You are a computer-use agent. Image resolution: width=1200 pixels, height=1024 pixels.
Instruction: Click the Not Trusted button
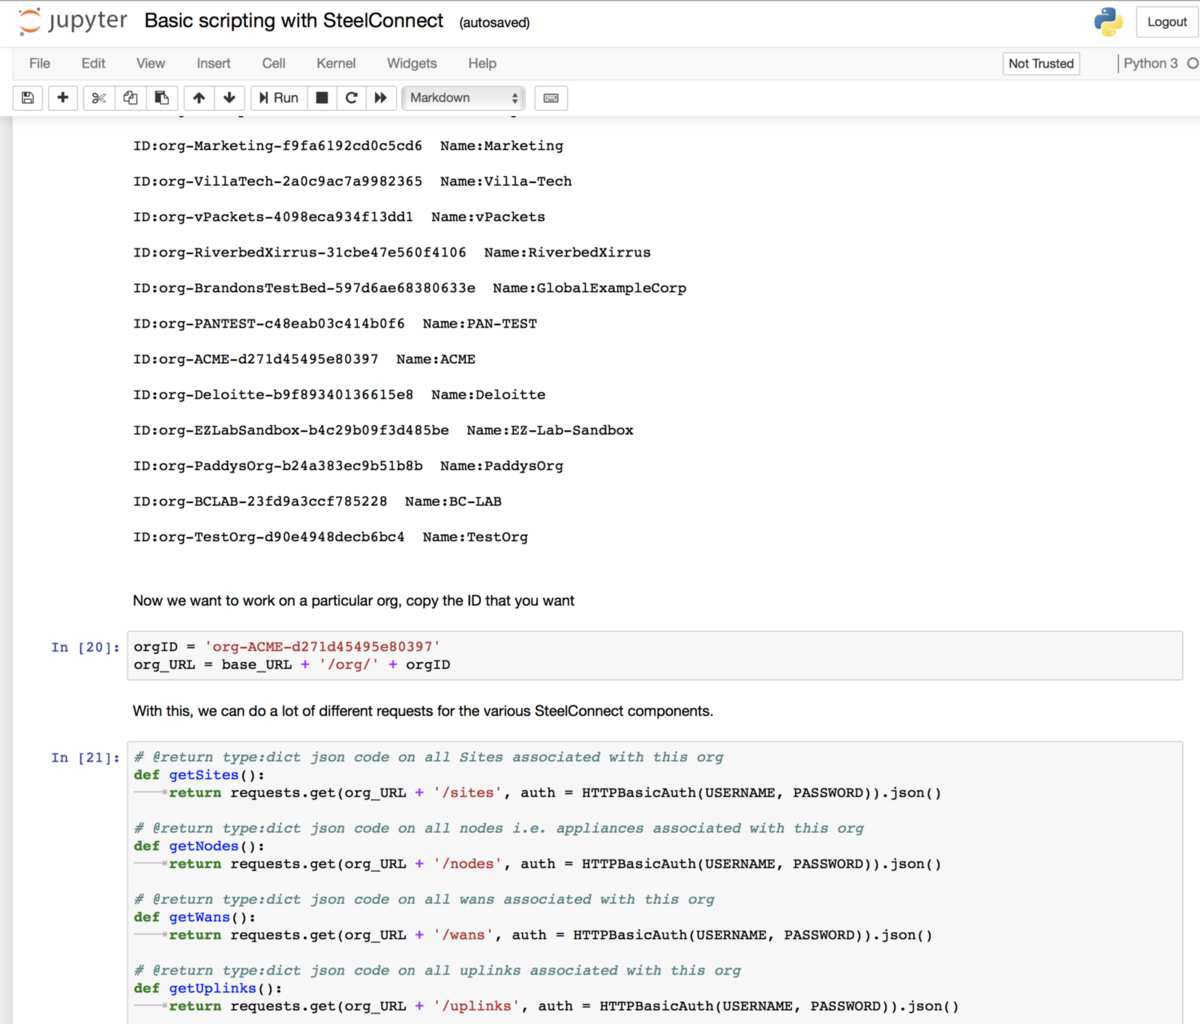point(1041,63)
